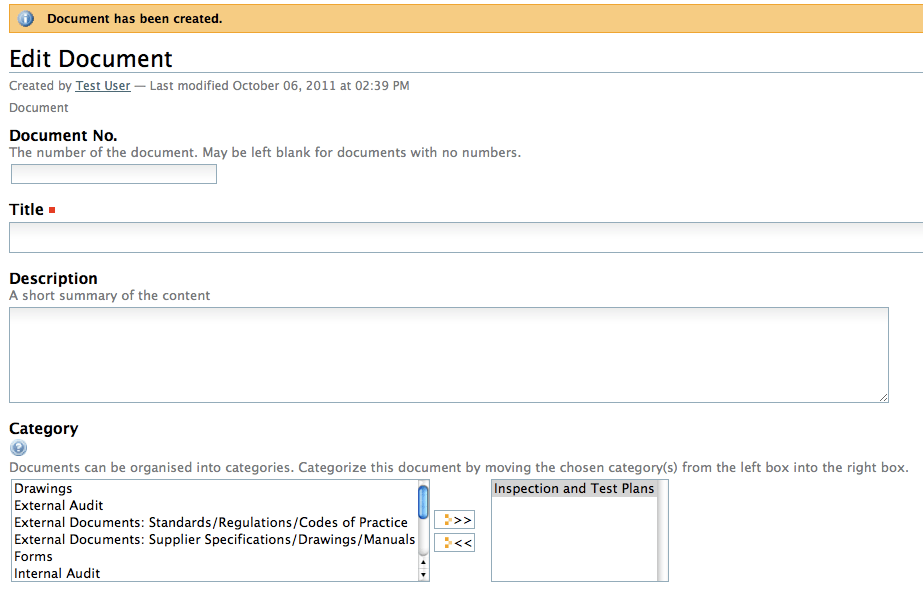Select Inspection and Test Plans in right box
This screenshot has width=923, height=597.
coord(575,489)
